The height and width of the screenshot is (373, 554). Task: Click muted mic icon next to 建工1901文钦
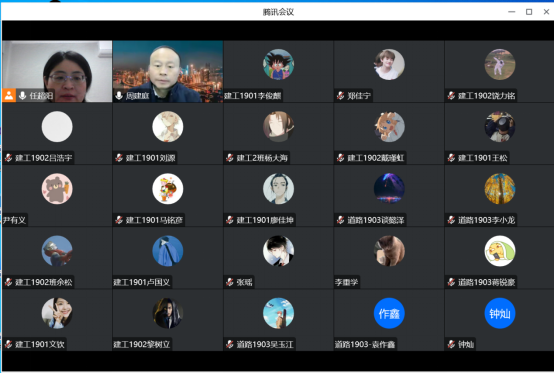click(8, 344)
